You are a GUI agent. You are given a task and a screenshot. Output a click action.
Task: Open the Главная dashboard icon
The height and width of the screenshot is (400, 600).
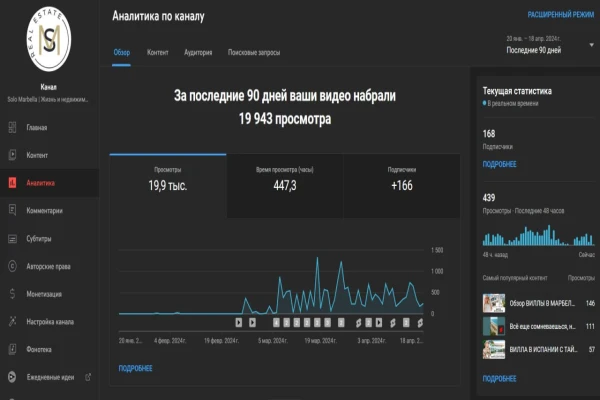[x=12, y=127]
